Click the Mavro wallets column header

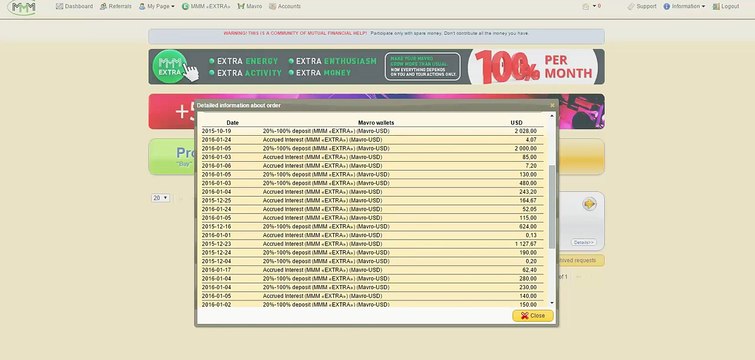click(376, 123)
